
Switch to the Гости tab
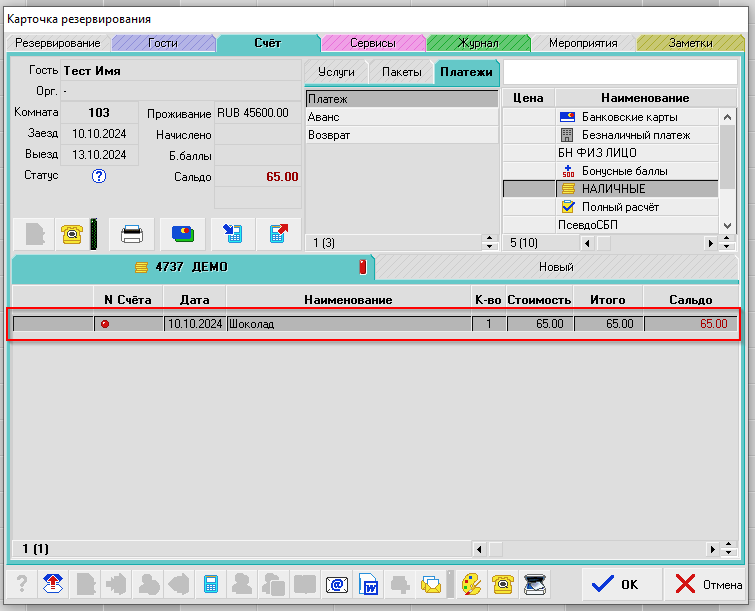click(162, 43)
